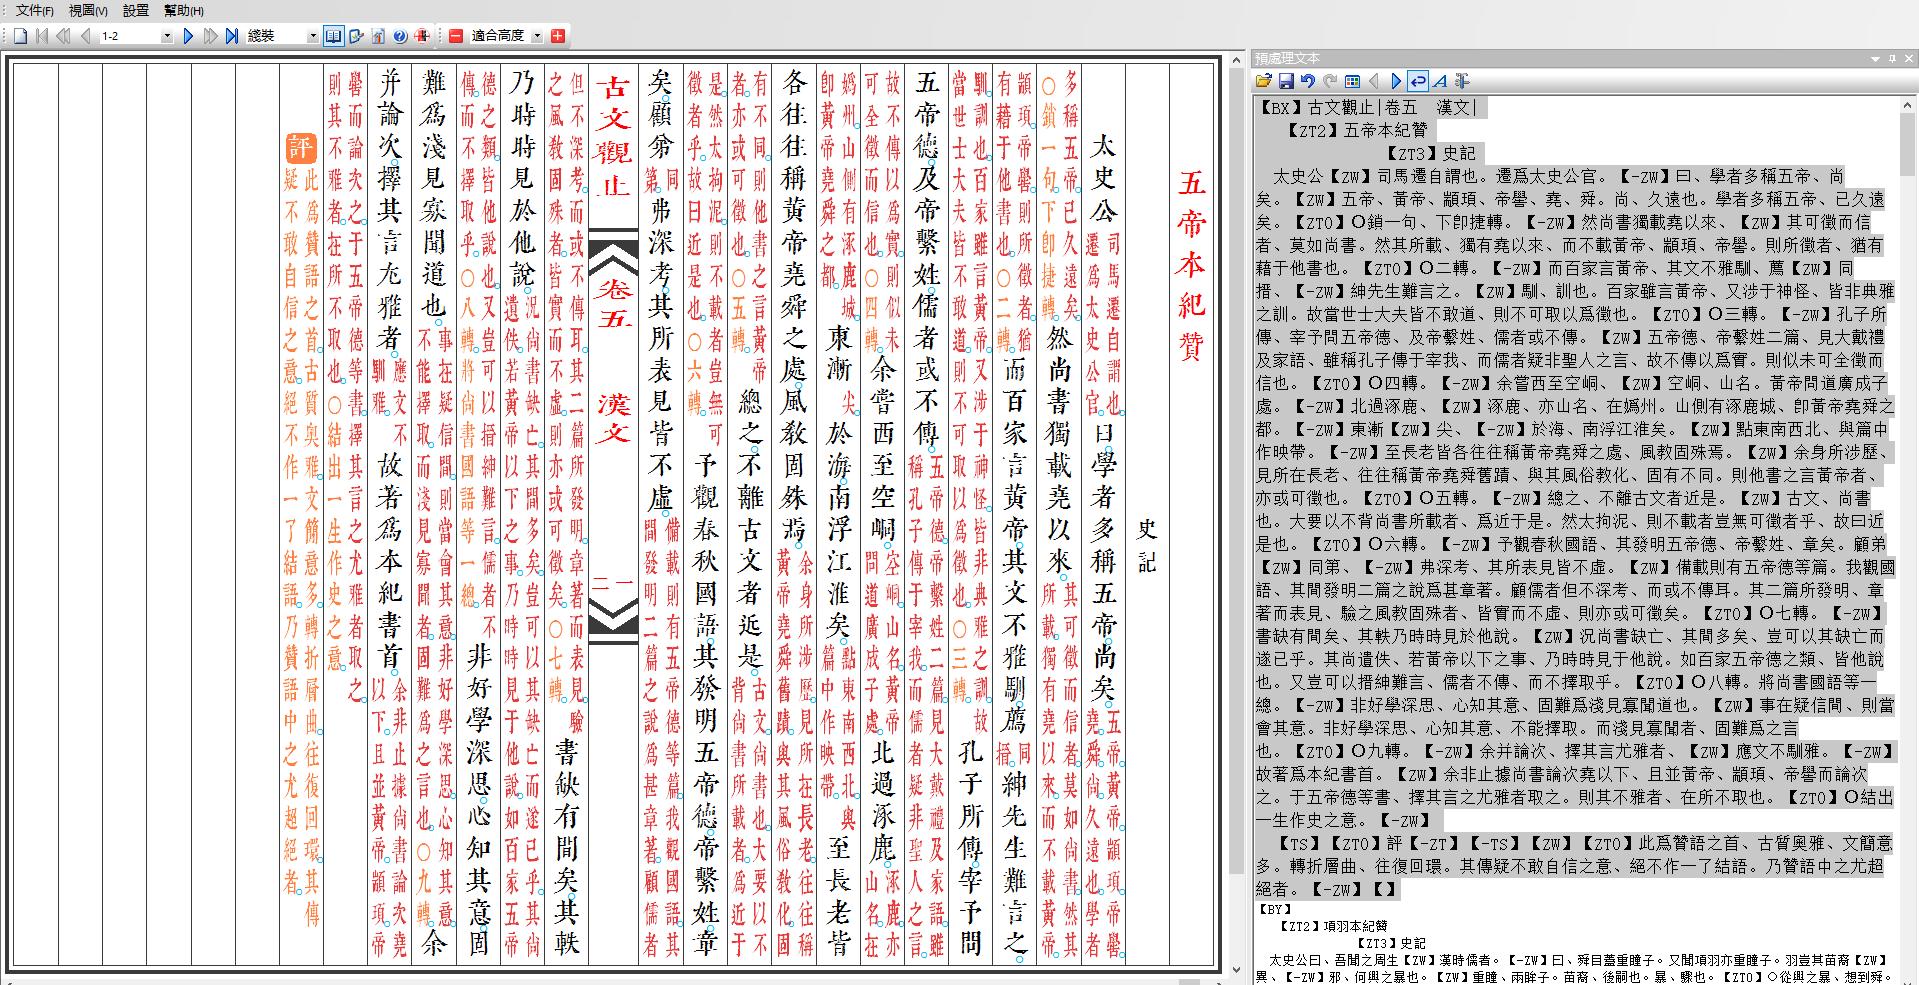Toggle word wrap in the text panel
This screenshot has width=1919, height=985.
[x=1417, y=82]
